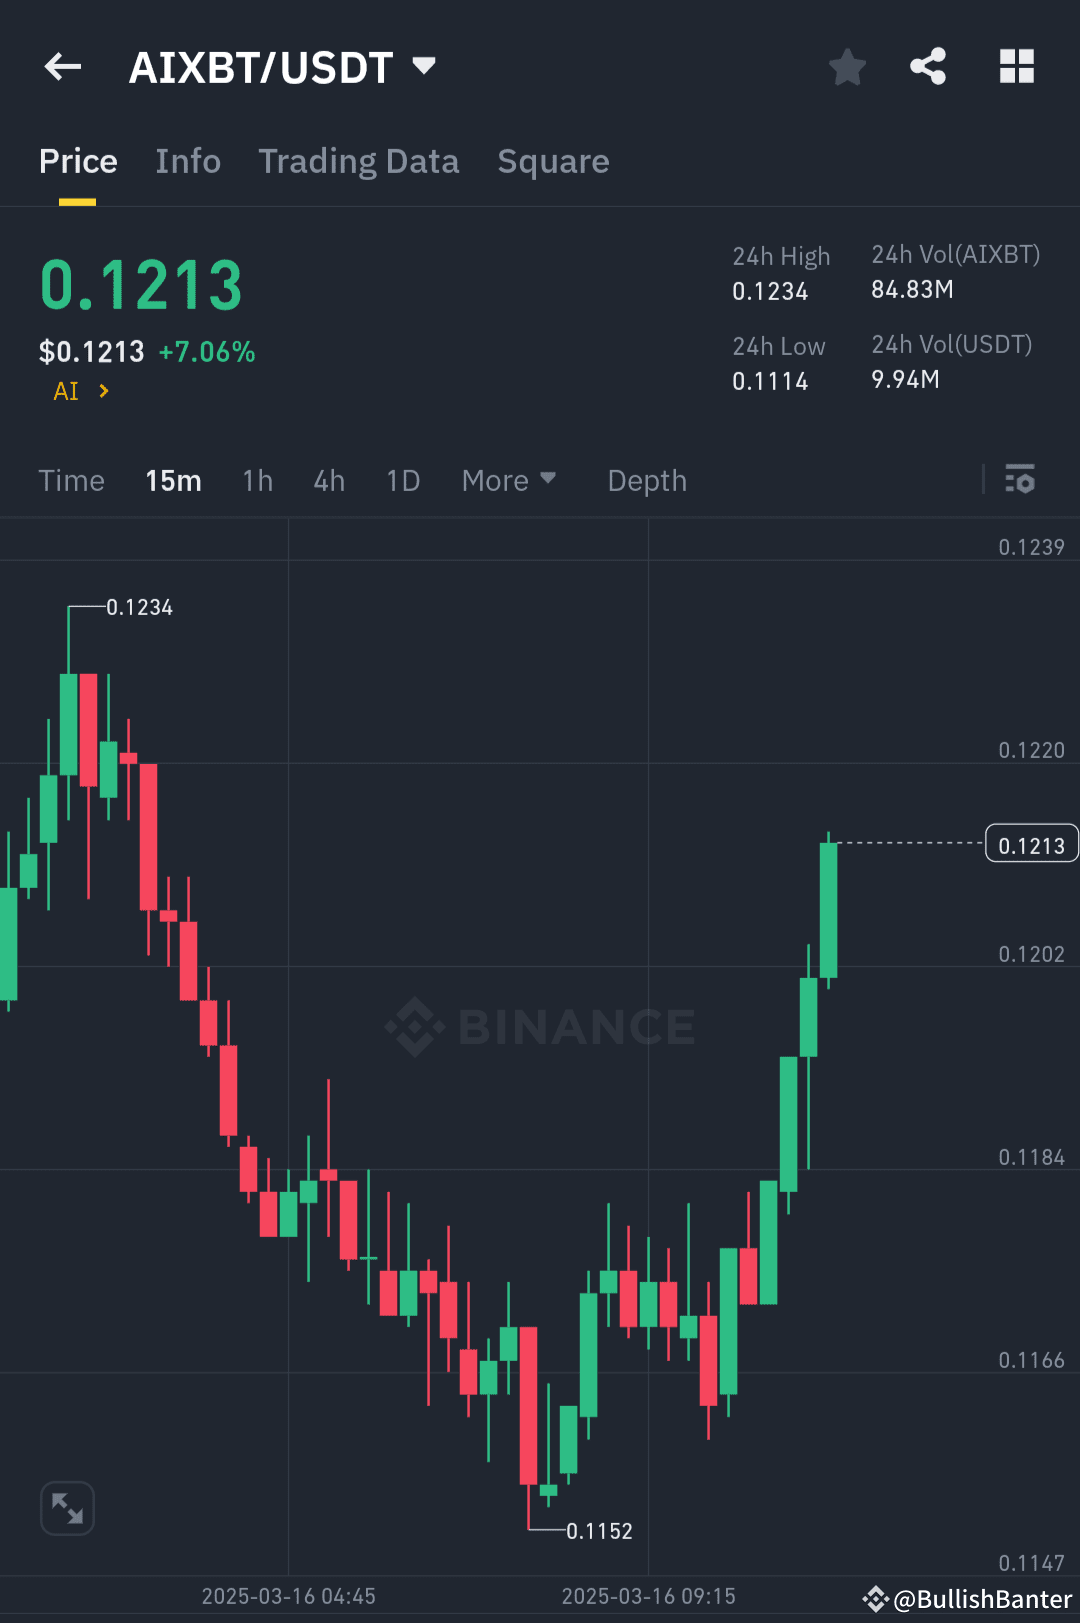1080x1623 pixels.
Task: Open the share options icon
Action: point(927,66)
